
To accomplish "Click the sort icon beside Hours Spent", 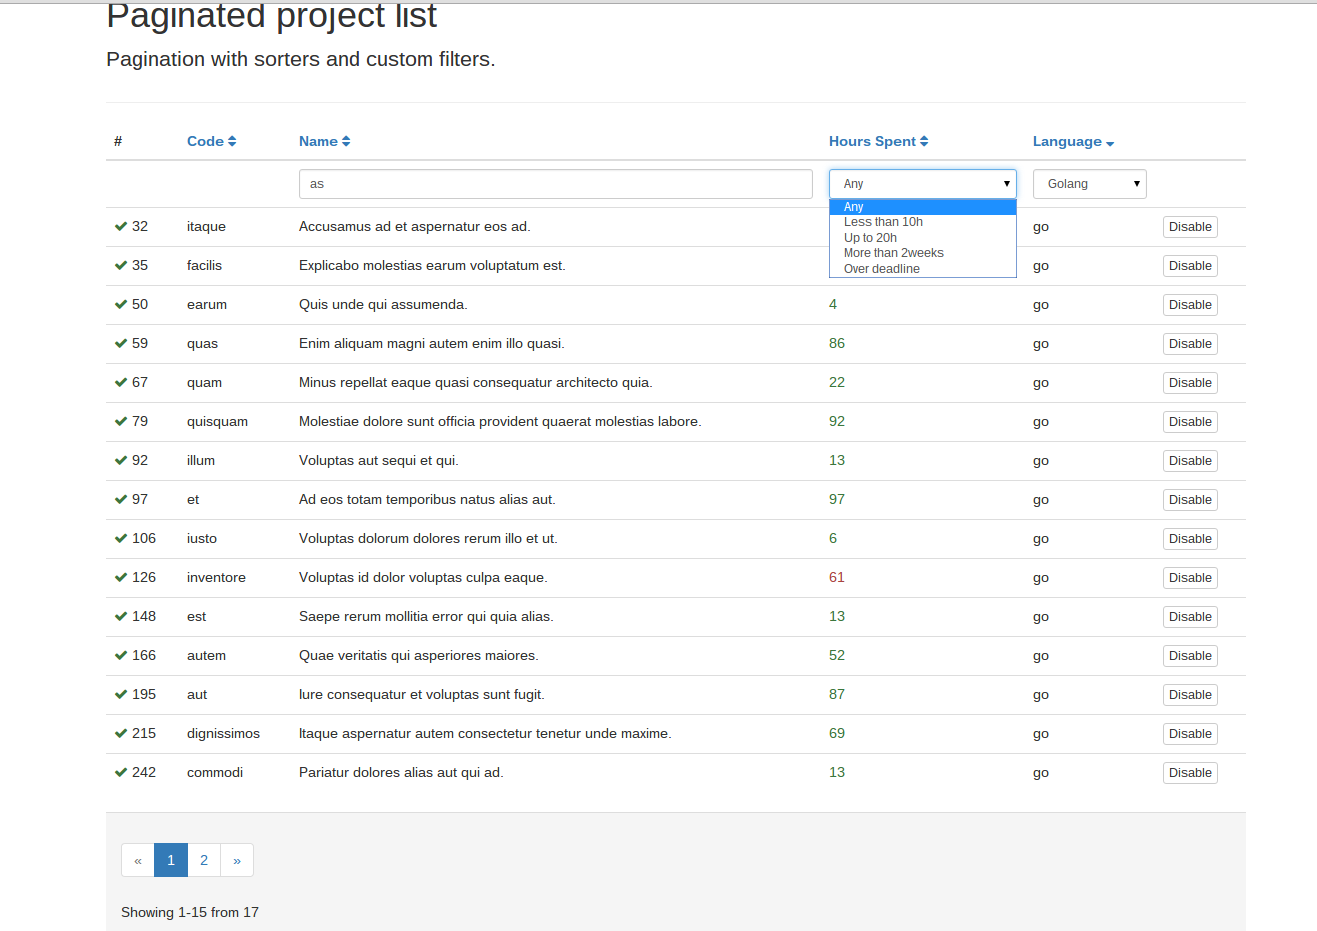I will (x=924, y=142).
